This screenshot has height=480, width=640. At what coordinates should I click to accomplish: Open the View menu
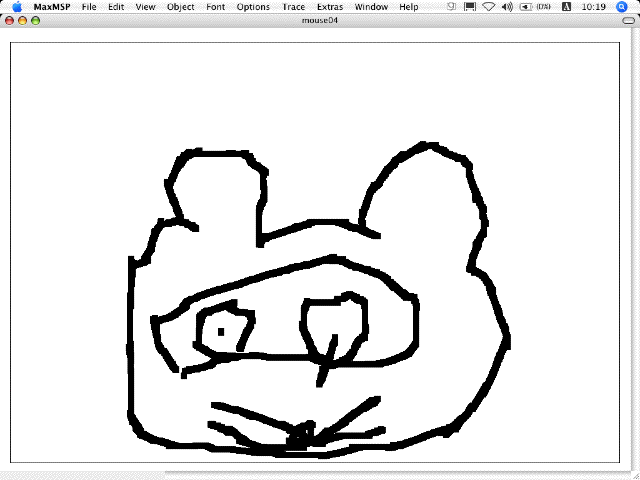coord(145,7)
